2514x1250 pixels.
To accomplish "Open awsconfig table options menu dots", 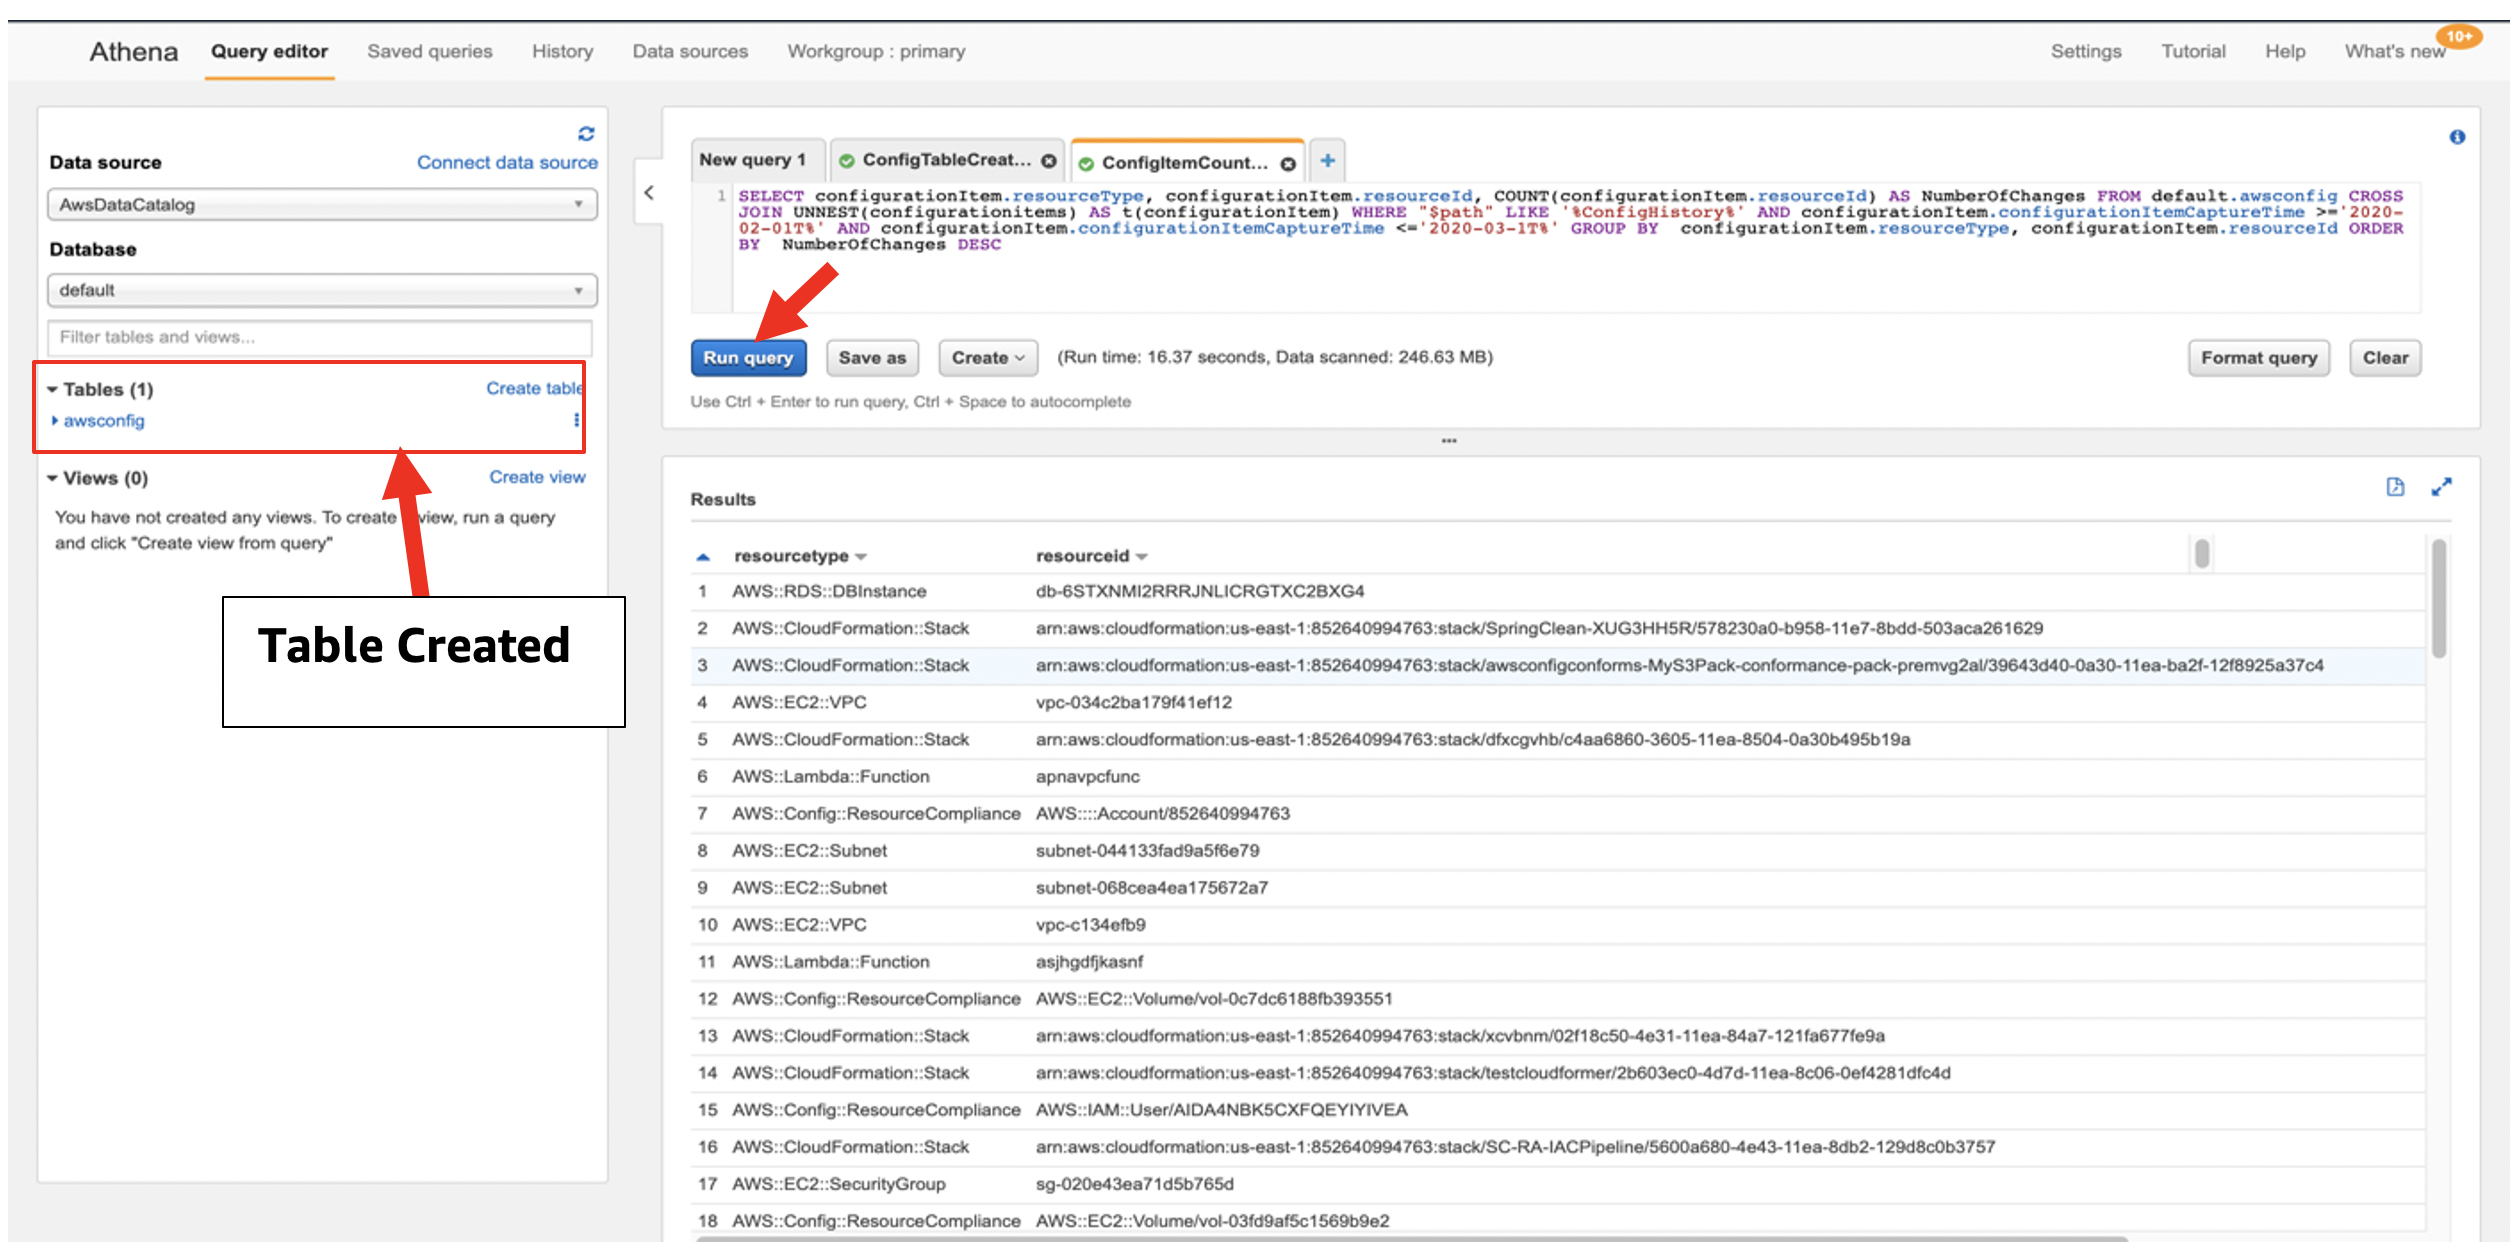I will pos(576,420).
